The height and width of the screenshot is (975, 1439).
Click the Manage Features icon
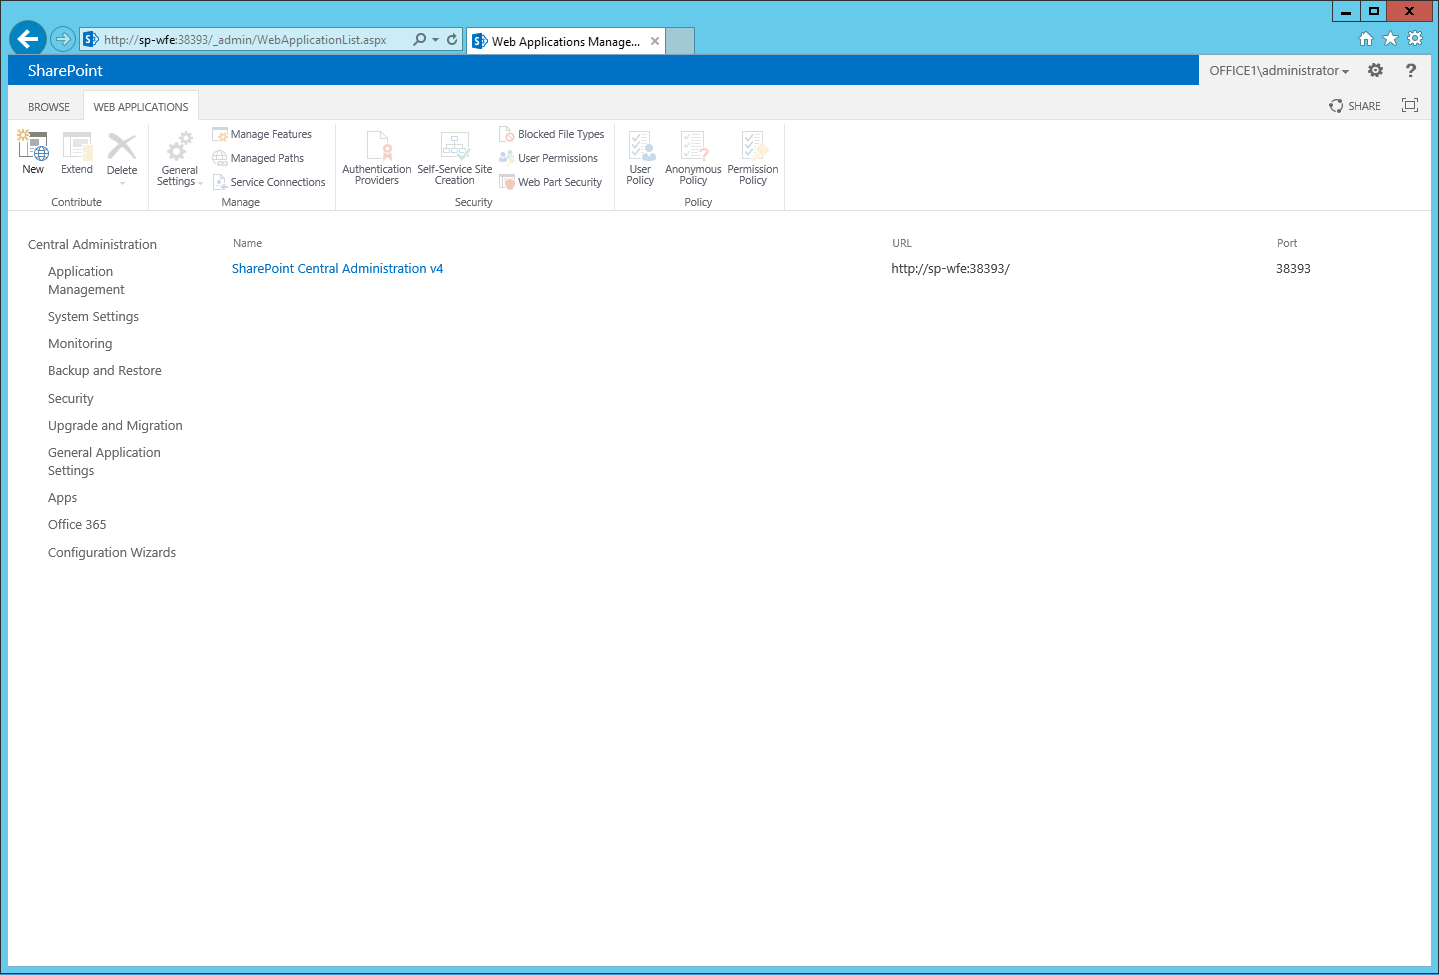pos(220,134)
